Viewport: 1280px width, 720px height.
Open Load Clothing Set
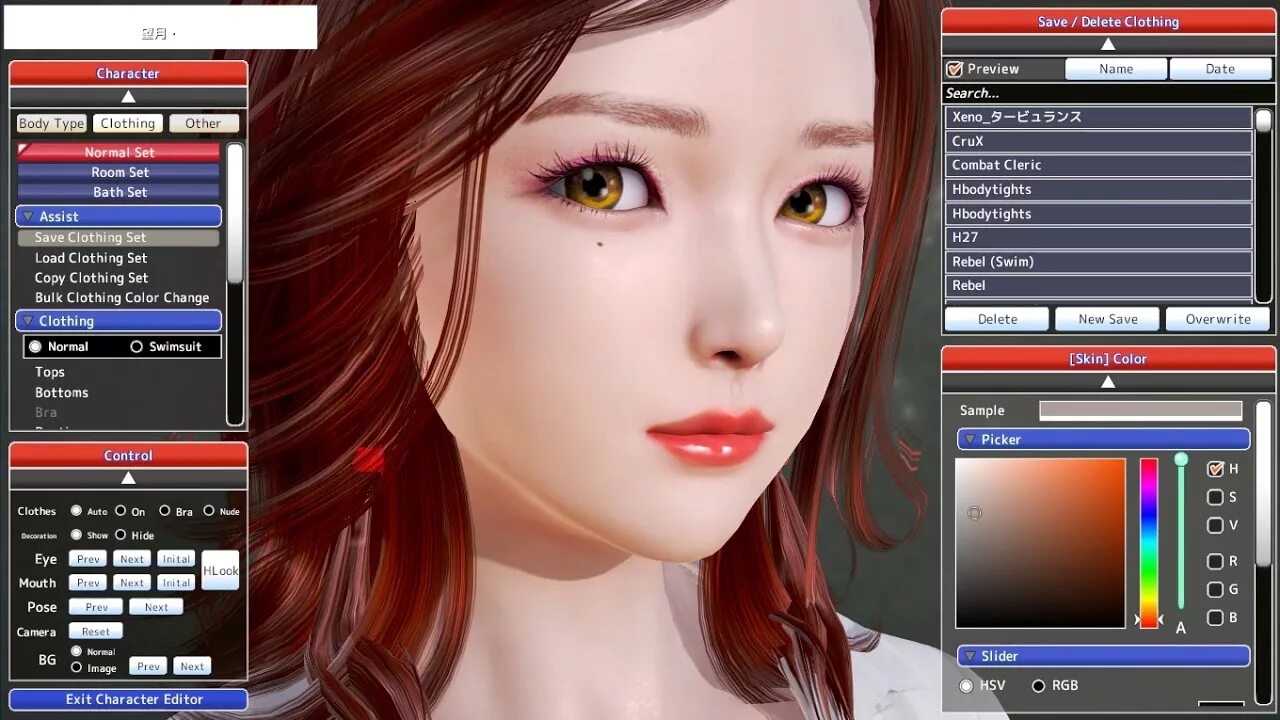click(91, 258)
